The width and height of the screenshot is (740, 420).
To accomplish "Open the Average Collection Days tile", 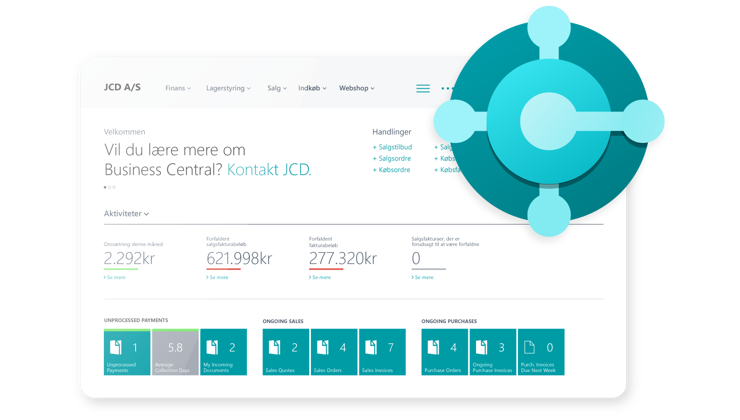I will [175, 352].
